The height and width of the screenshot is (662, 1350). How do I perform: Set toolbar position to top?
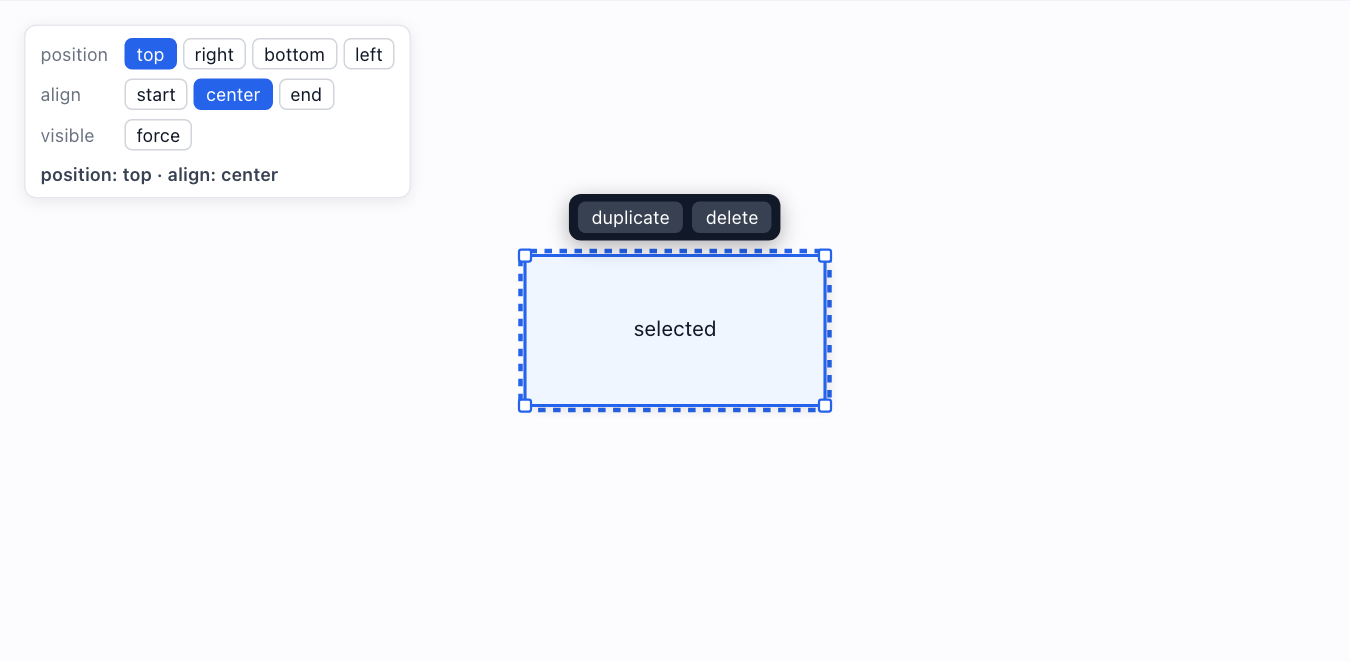(x=150, y=54)
